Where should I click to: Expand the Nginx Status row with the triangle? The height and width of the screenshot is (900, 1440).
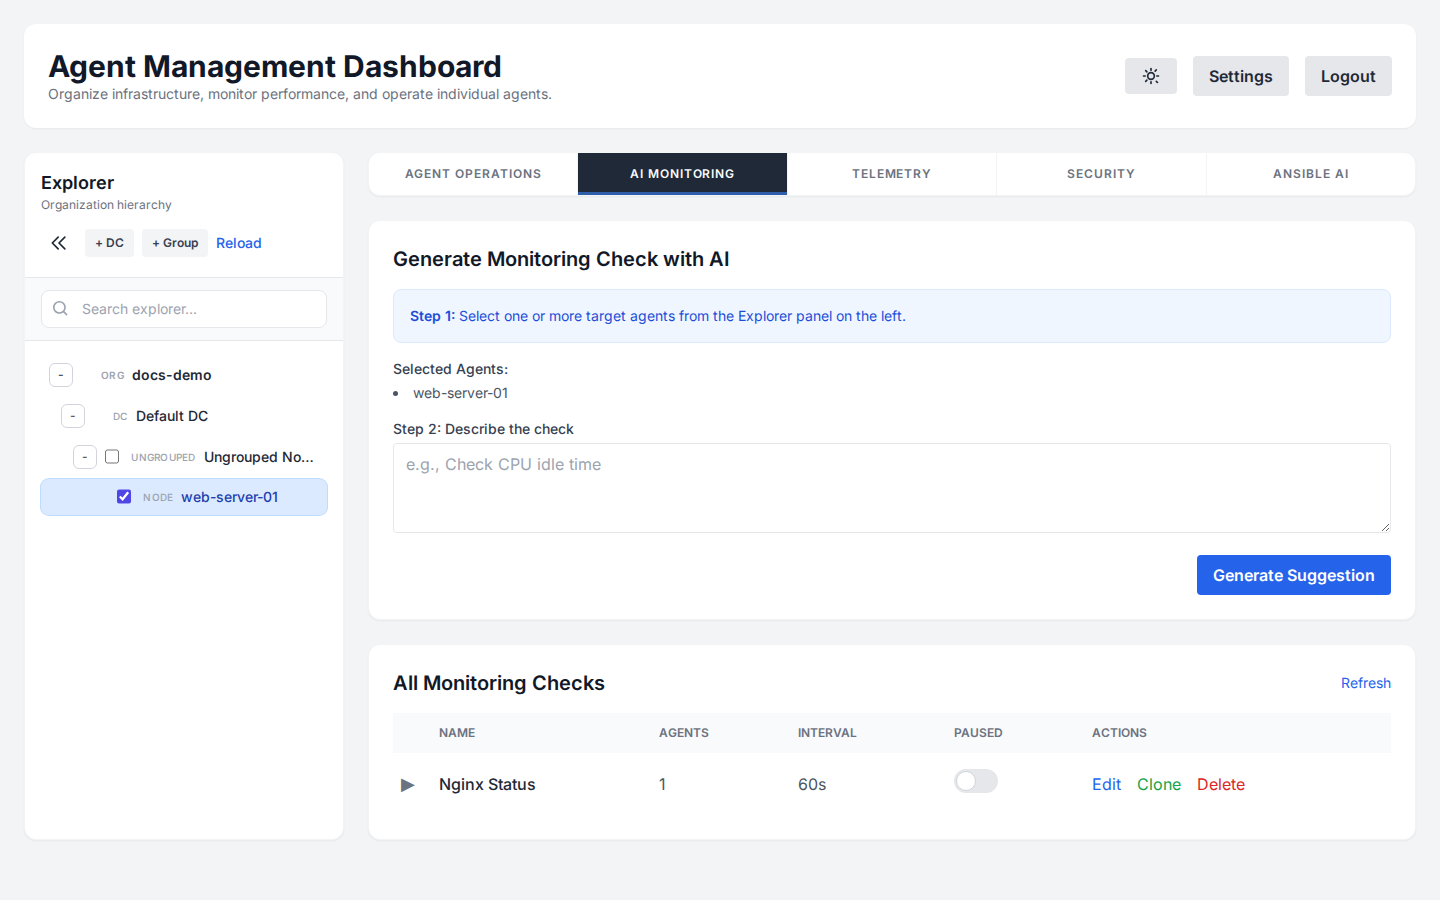coord(407,785)
